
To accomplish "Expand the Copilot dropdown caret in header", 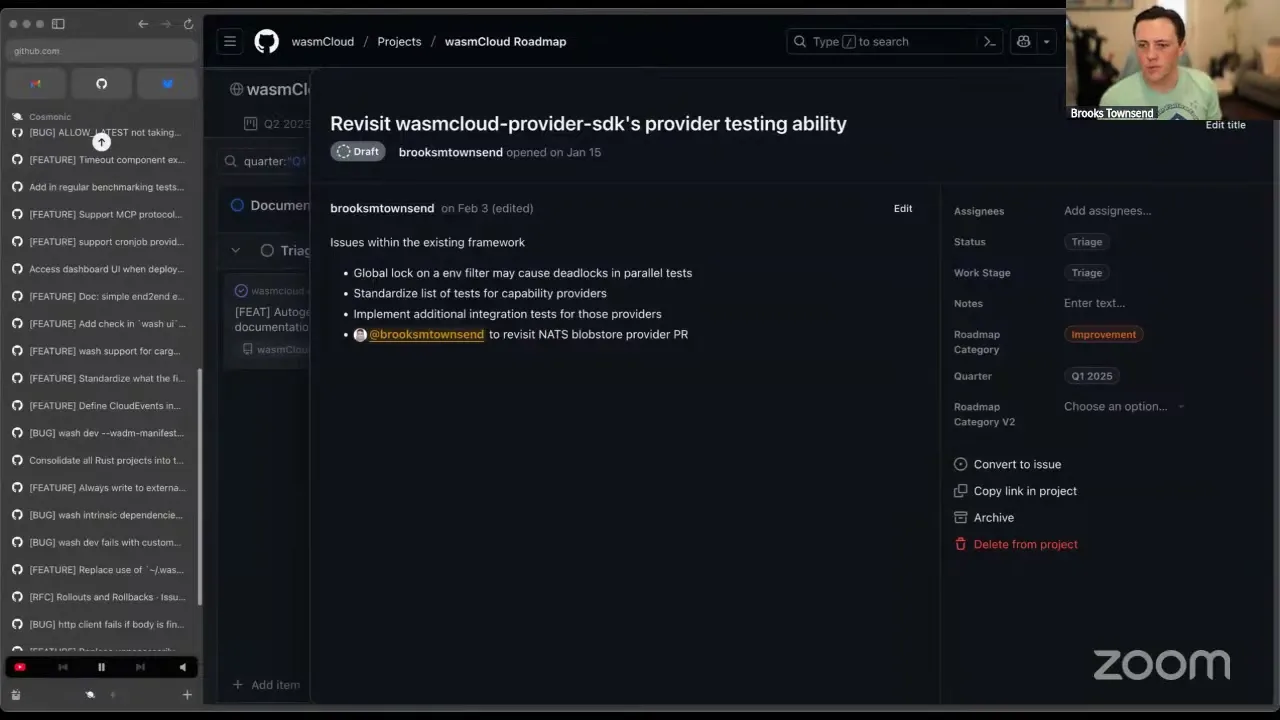I will tap(1046, 42).
